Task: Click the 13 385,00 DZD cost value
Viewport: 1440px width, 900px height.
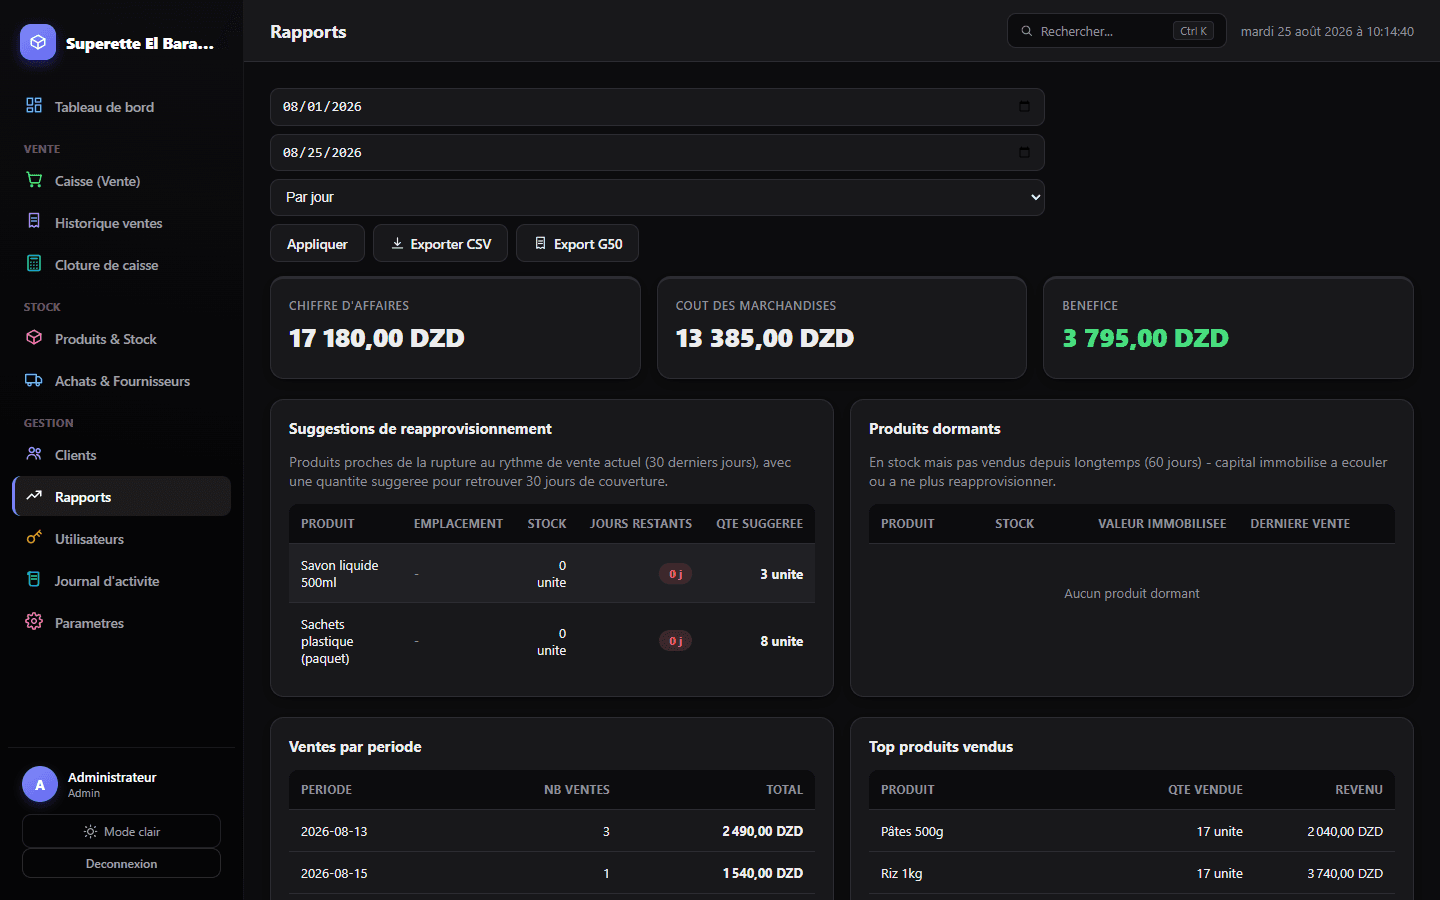Action: [765, 338]
